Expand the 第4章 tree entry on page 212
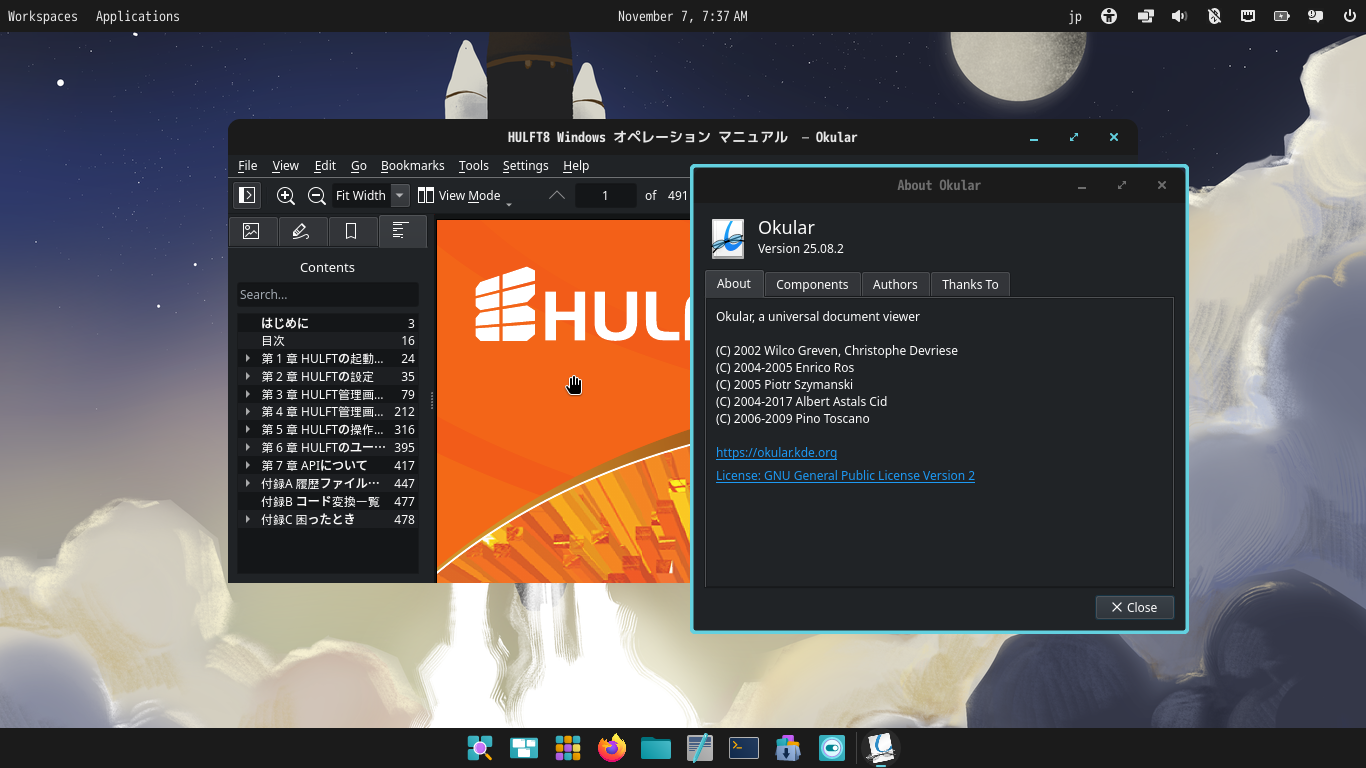1366x768 pixels. [x=247, y=411]
